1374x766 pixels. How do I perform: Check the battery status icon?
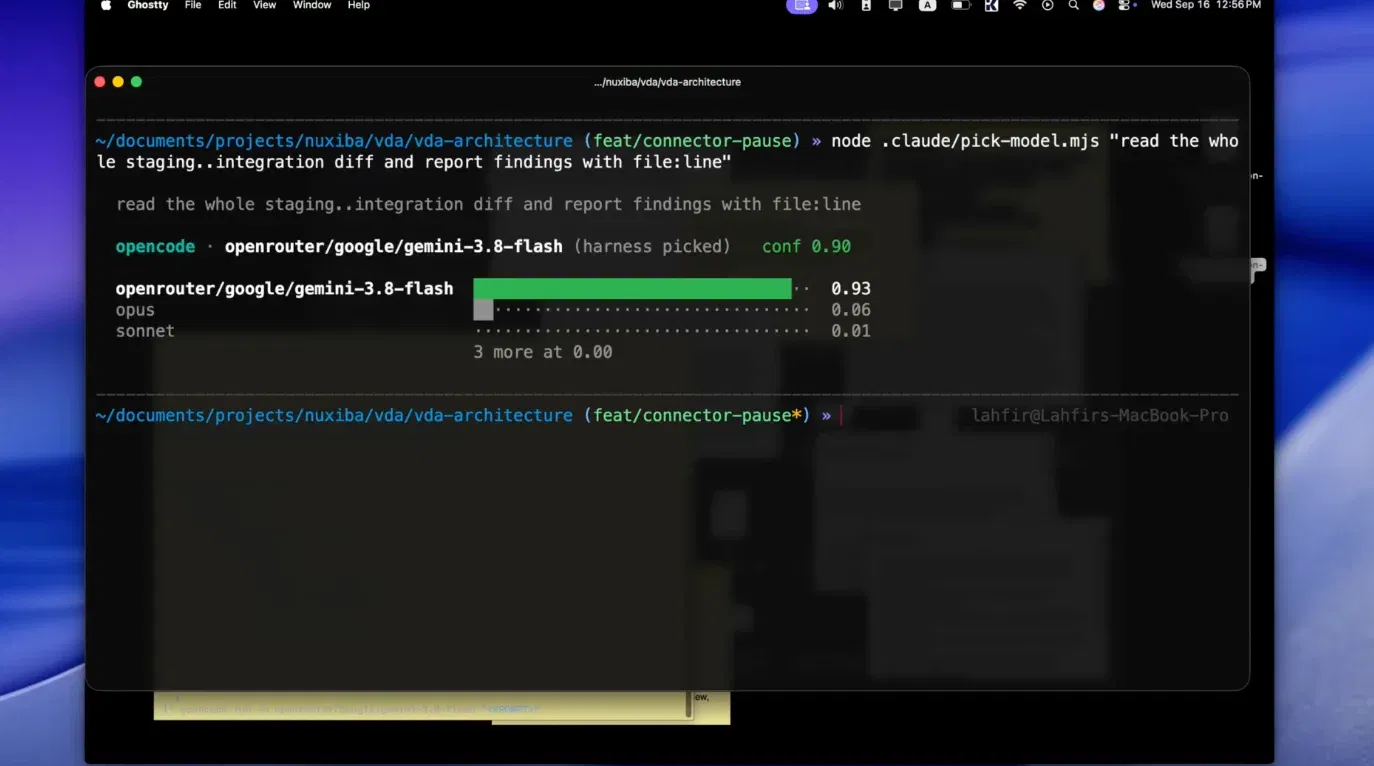click(960, 6)
